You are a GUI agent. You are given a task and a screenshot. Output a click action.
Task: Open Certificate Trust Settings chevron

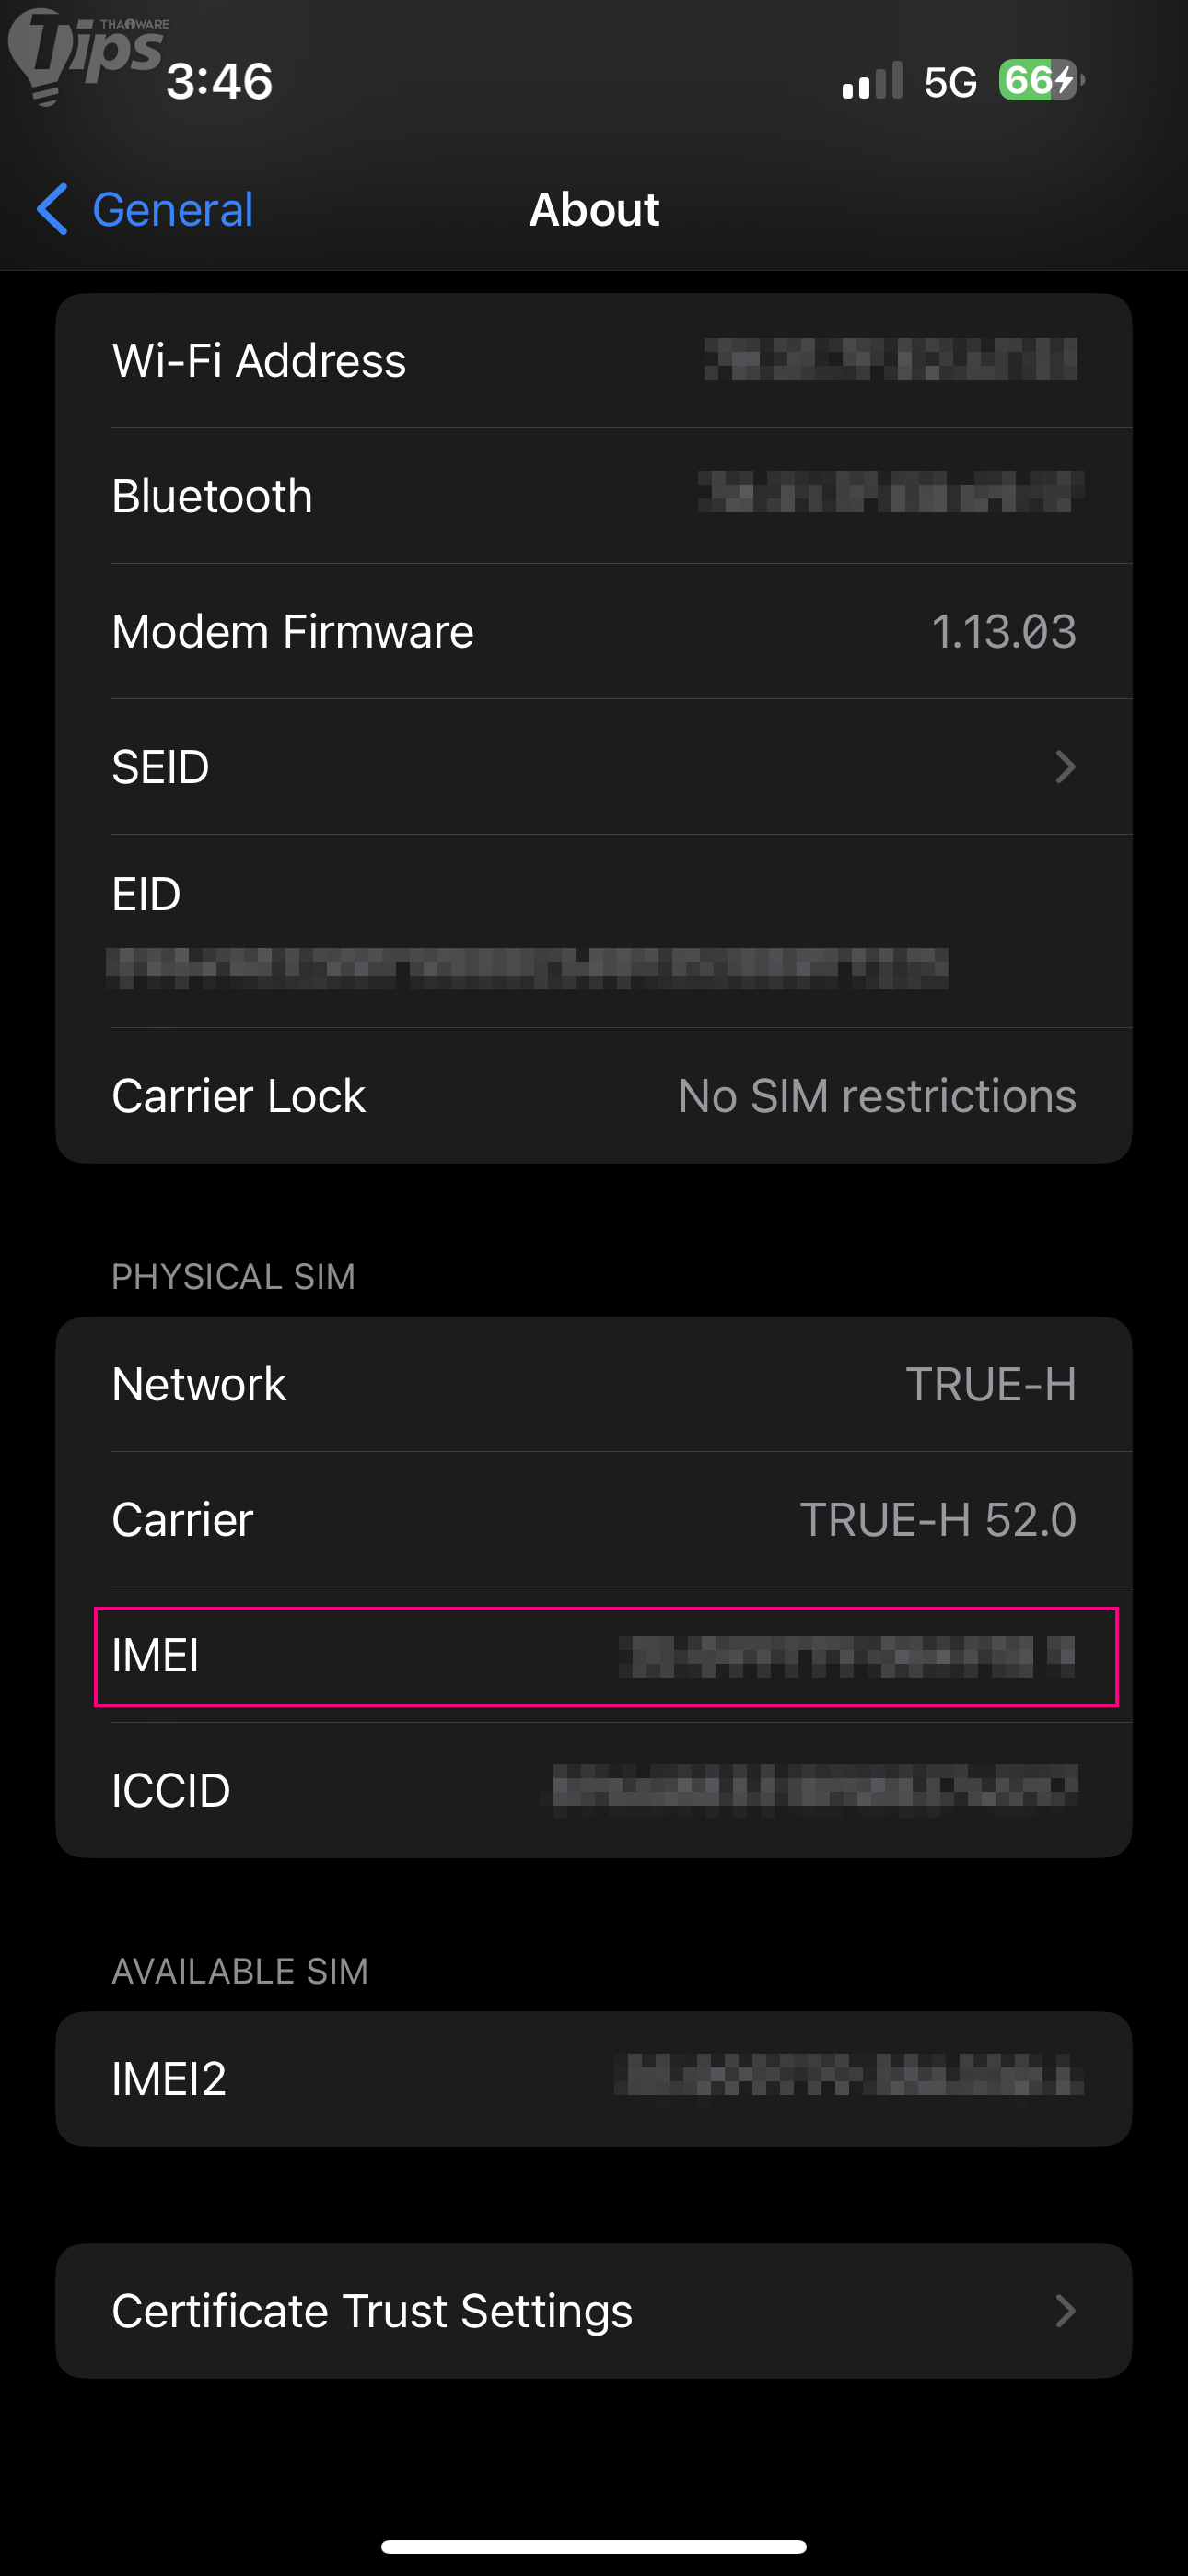pos(1065,2310)
